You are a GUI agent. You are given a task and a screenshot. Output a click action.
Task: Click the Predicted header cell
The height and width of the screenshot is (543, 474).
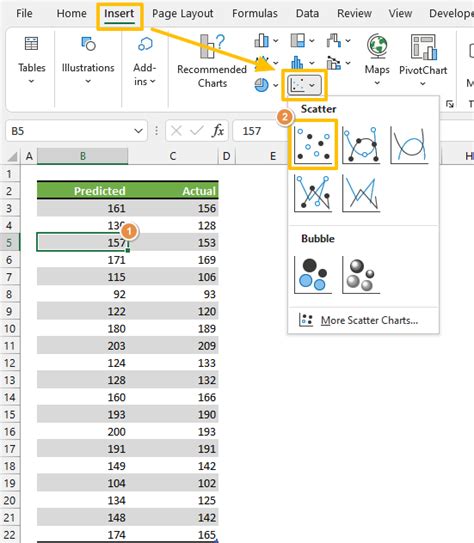point(82,191)
